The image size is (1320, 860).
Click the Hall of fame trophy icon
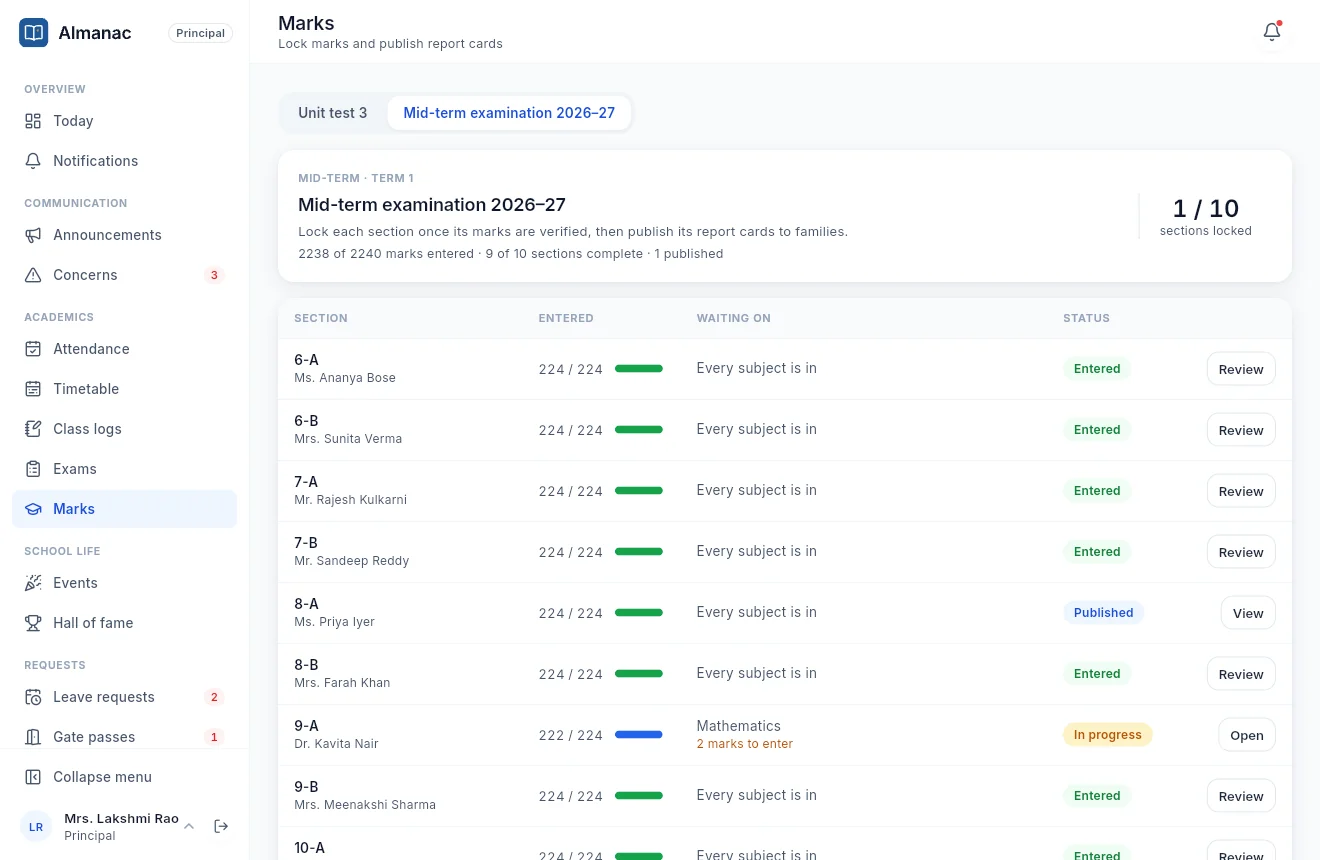[33, 623]
